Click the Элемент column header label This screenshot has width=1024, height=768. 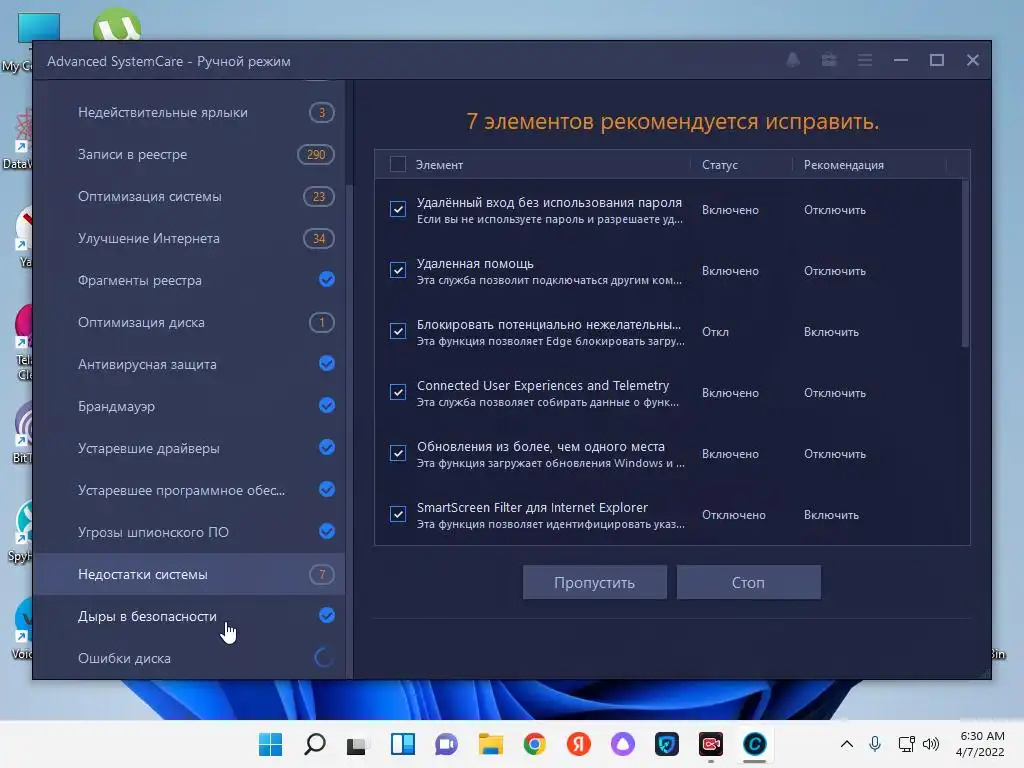coord(439,165)
